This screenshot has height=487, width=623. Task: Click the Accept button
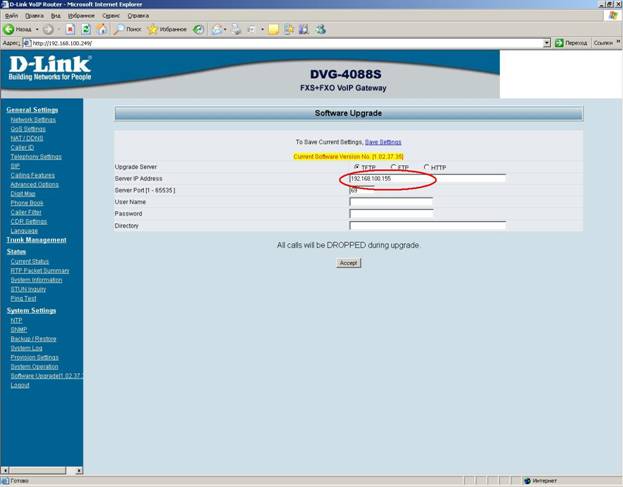pos(348,263)
